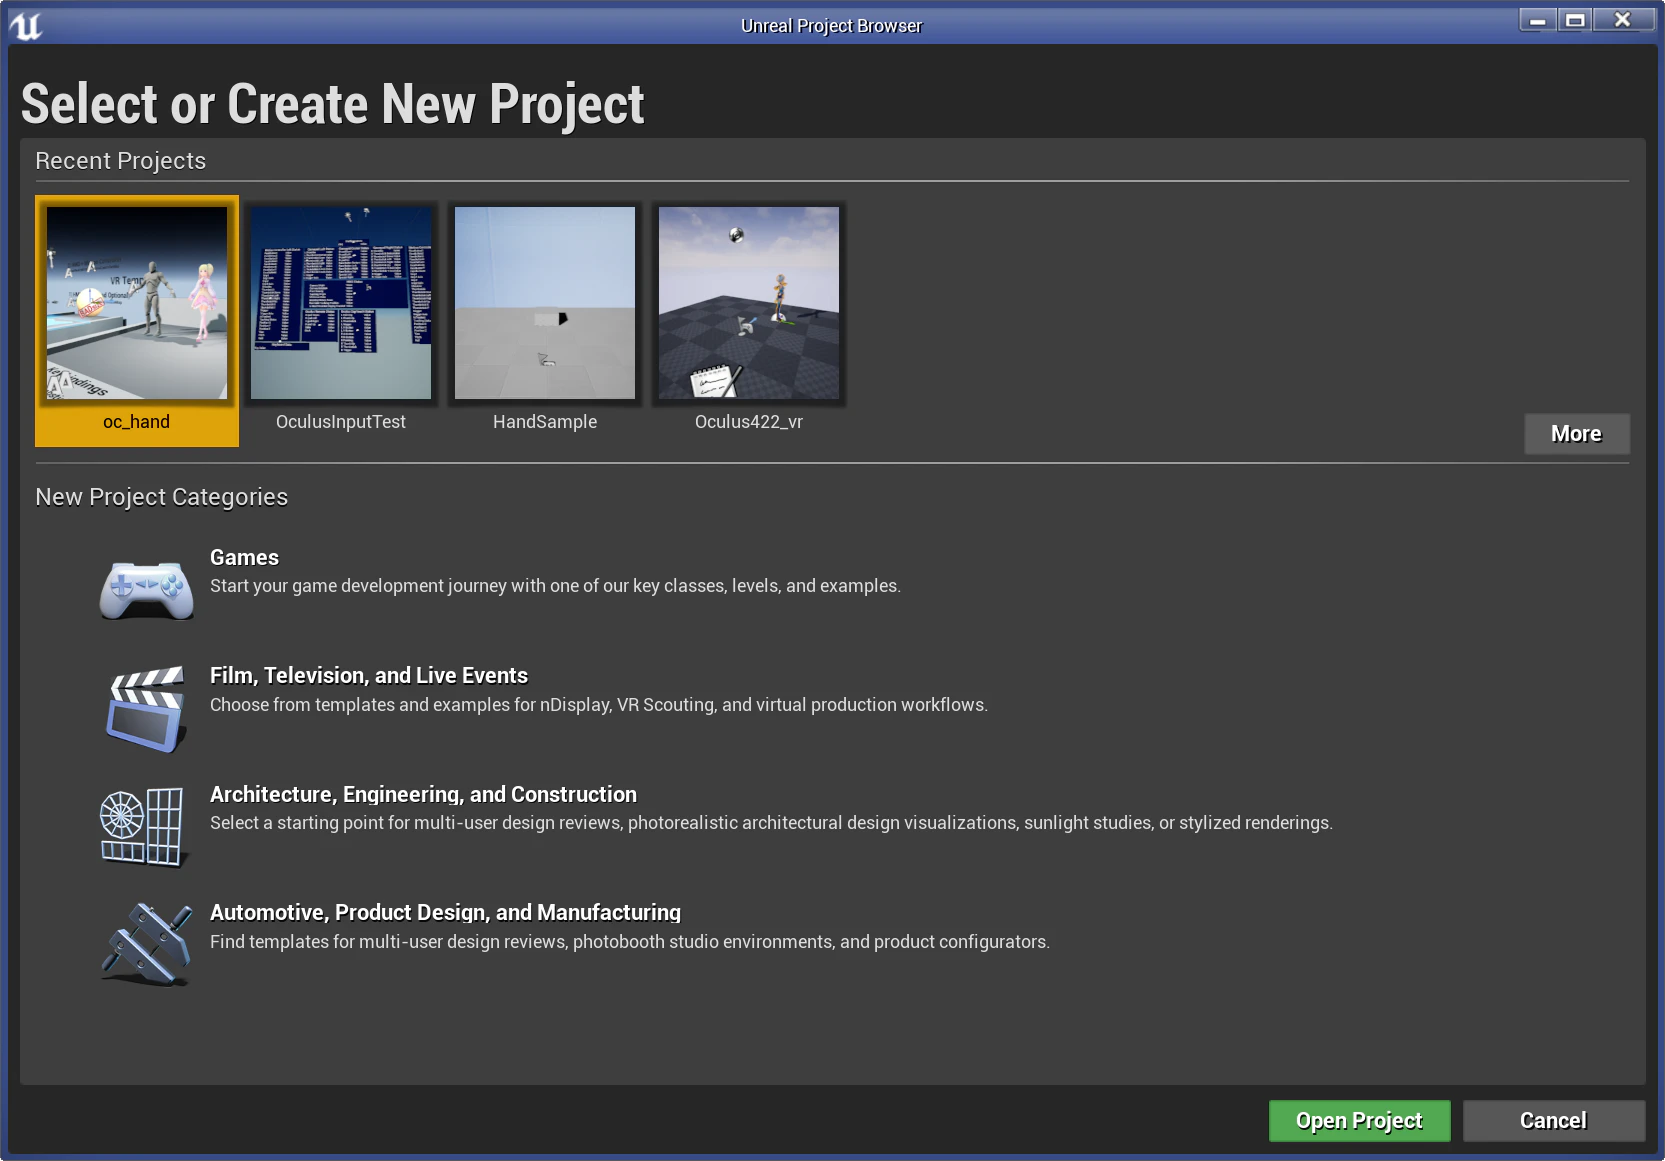Click the Unreal Engine logo icon

[27, 25]
